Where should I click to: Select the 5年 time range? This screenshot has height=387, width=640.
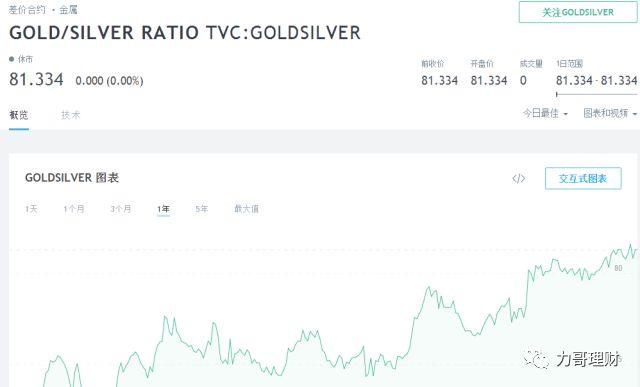point(202,209)
